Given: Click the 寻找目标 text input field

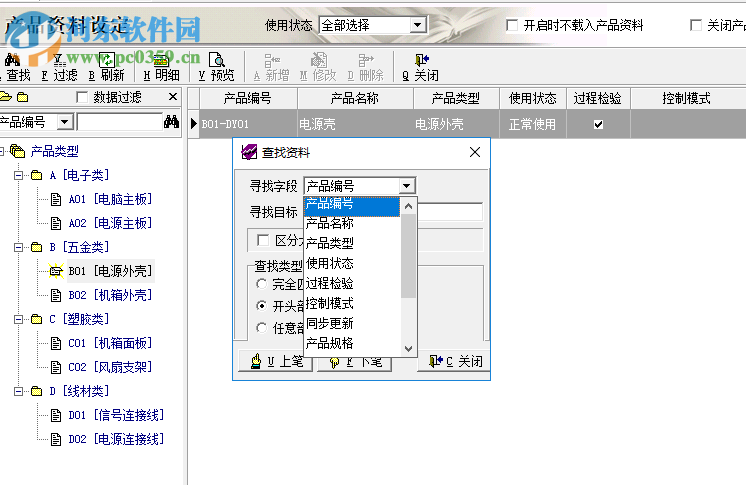Looking at the screenshot, I should click(x=450, y=212).
